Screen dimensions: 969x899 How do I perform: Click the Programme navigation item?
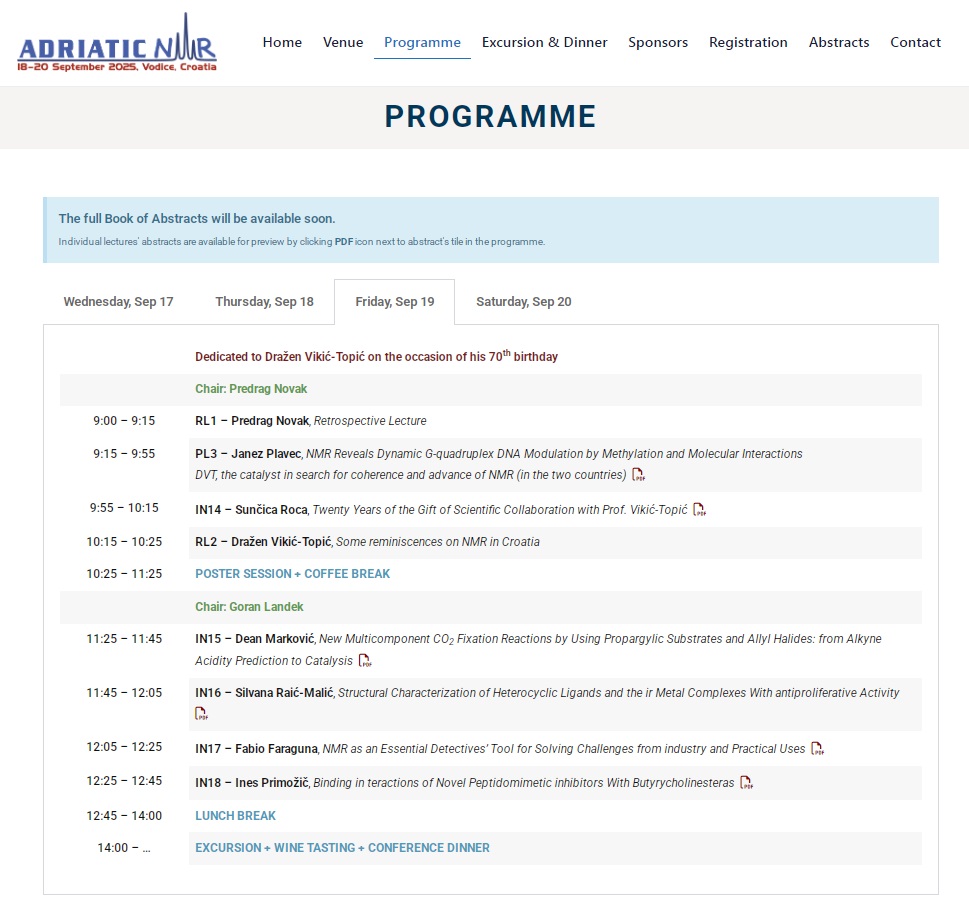coord(422,42)
